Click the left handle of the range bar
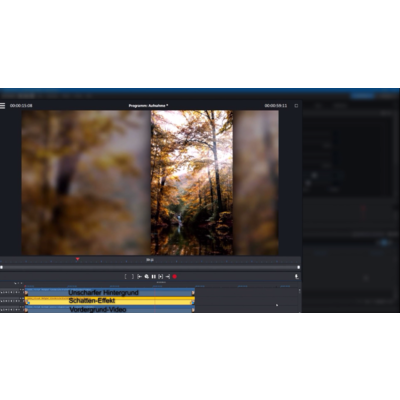The height and width of the screenshot is (400, 400). [x=1, y=267]
